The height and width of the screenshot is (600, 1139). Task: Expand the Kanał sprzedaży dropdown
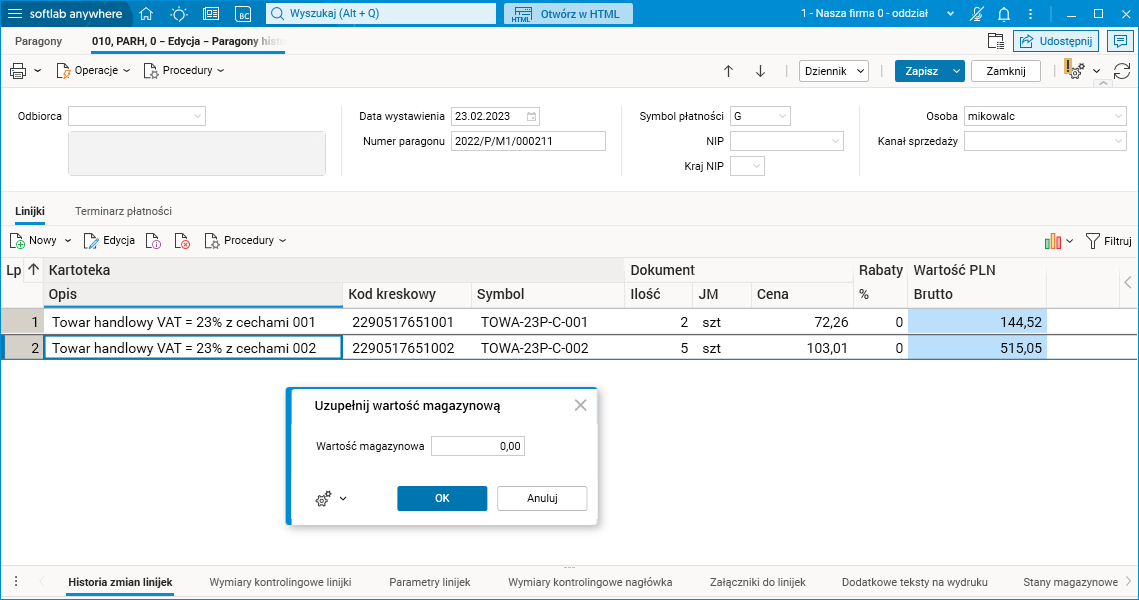coord(1118,141)
